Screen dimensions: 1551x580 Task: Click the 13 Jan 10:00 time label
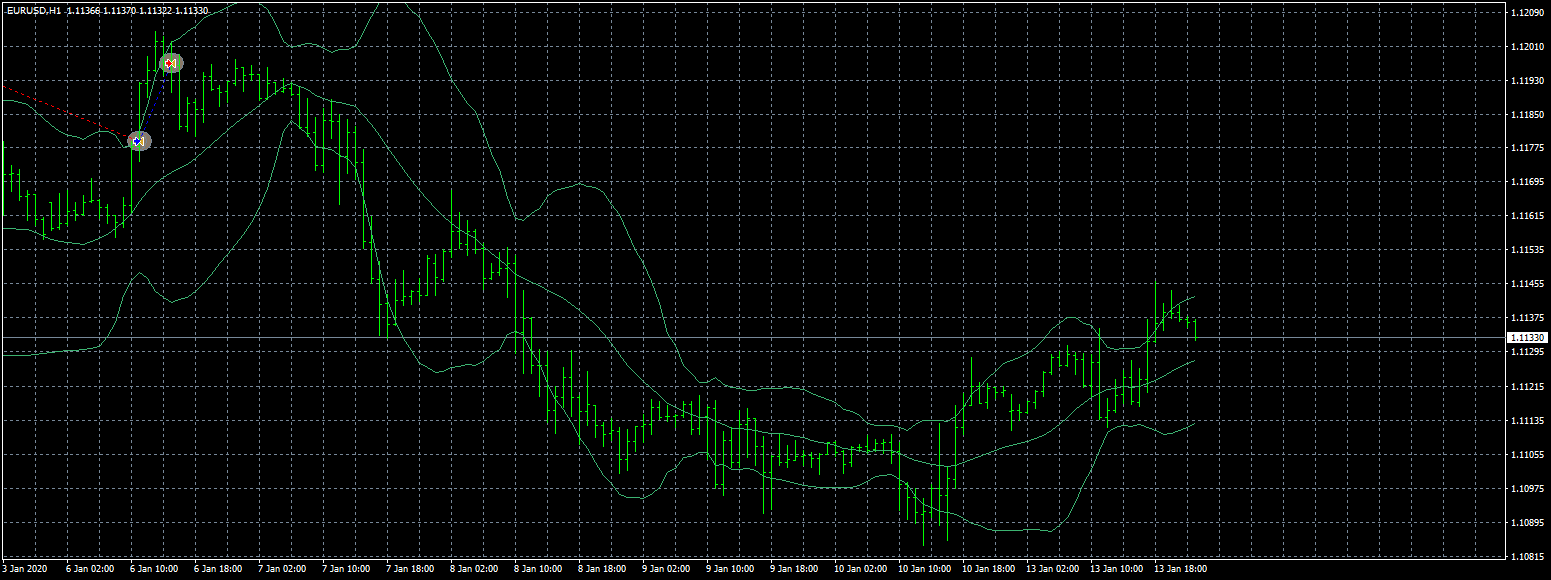[1117, 568]
